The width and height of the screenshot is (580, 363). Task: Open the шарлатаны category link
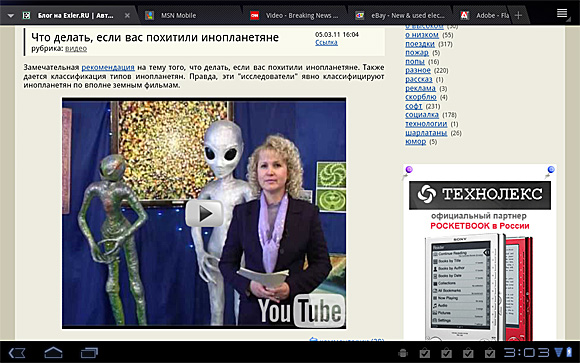click(426, 133)
